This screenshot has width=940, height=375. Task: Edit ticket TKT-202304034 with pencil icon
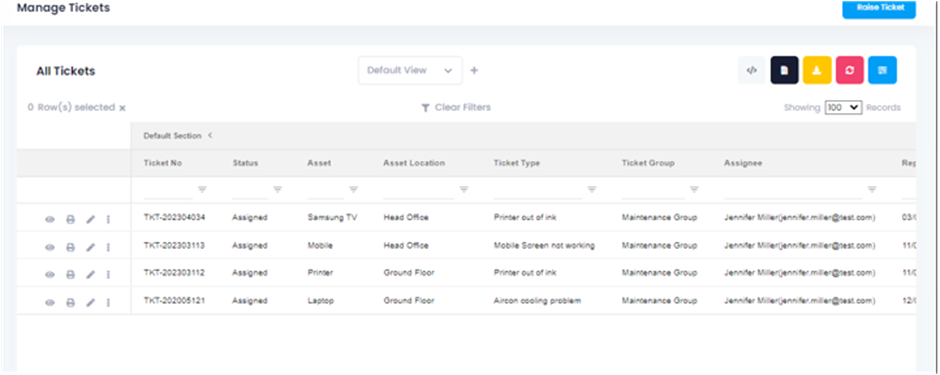91,220
